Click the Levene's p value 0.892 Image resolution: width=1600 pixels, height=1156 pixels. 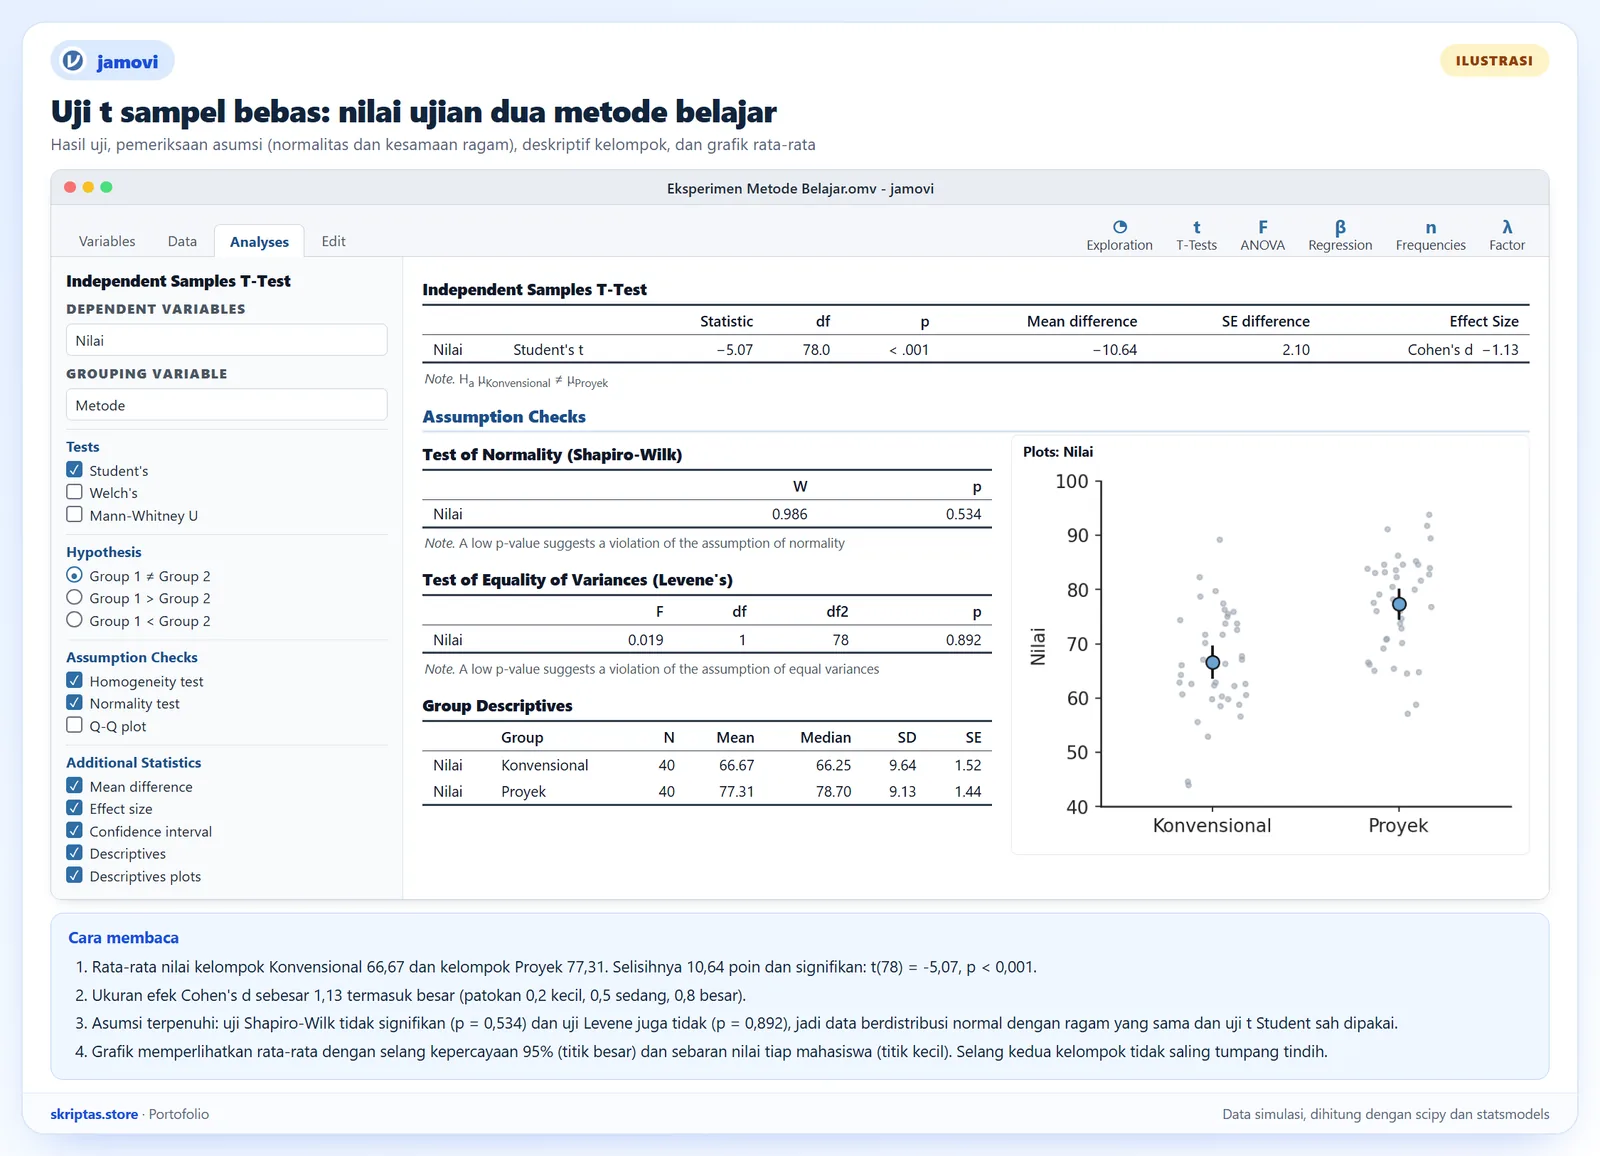click(x=963, y=640)
